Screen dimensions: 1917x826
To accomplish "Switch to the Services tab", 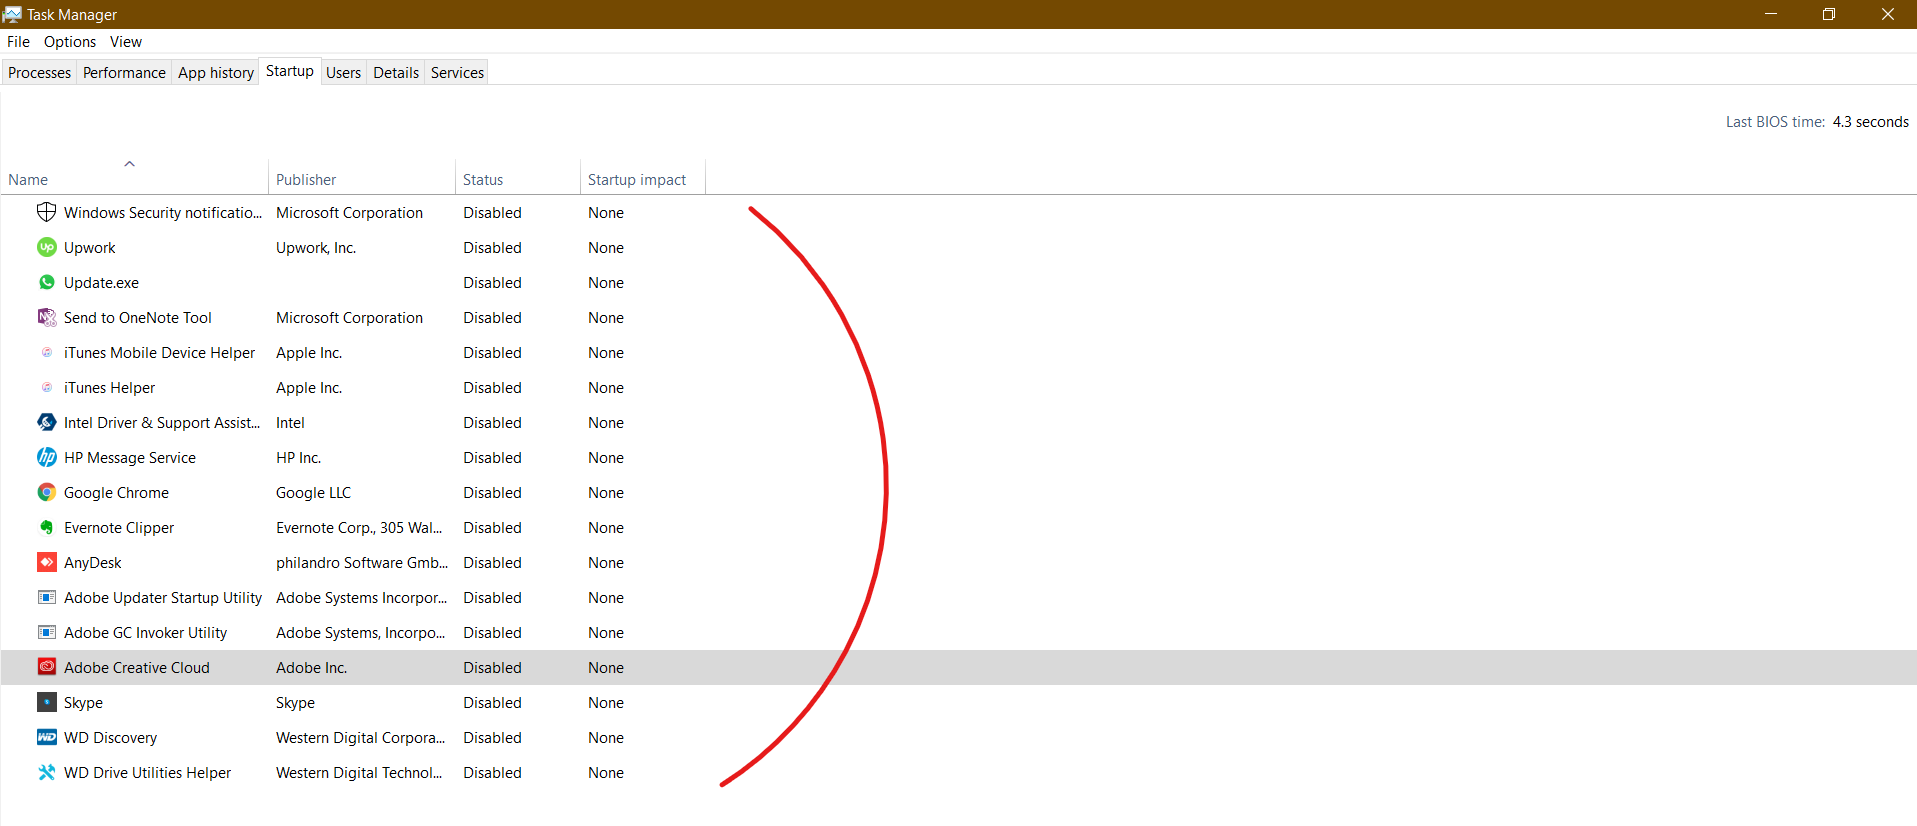I will 457,72.
